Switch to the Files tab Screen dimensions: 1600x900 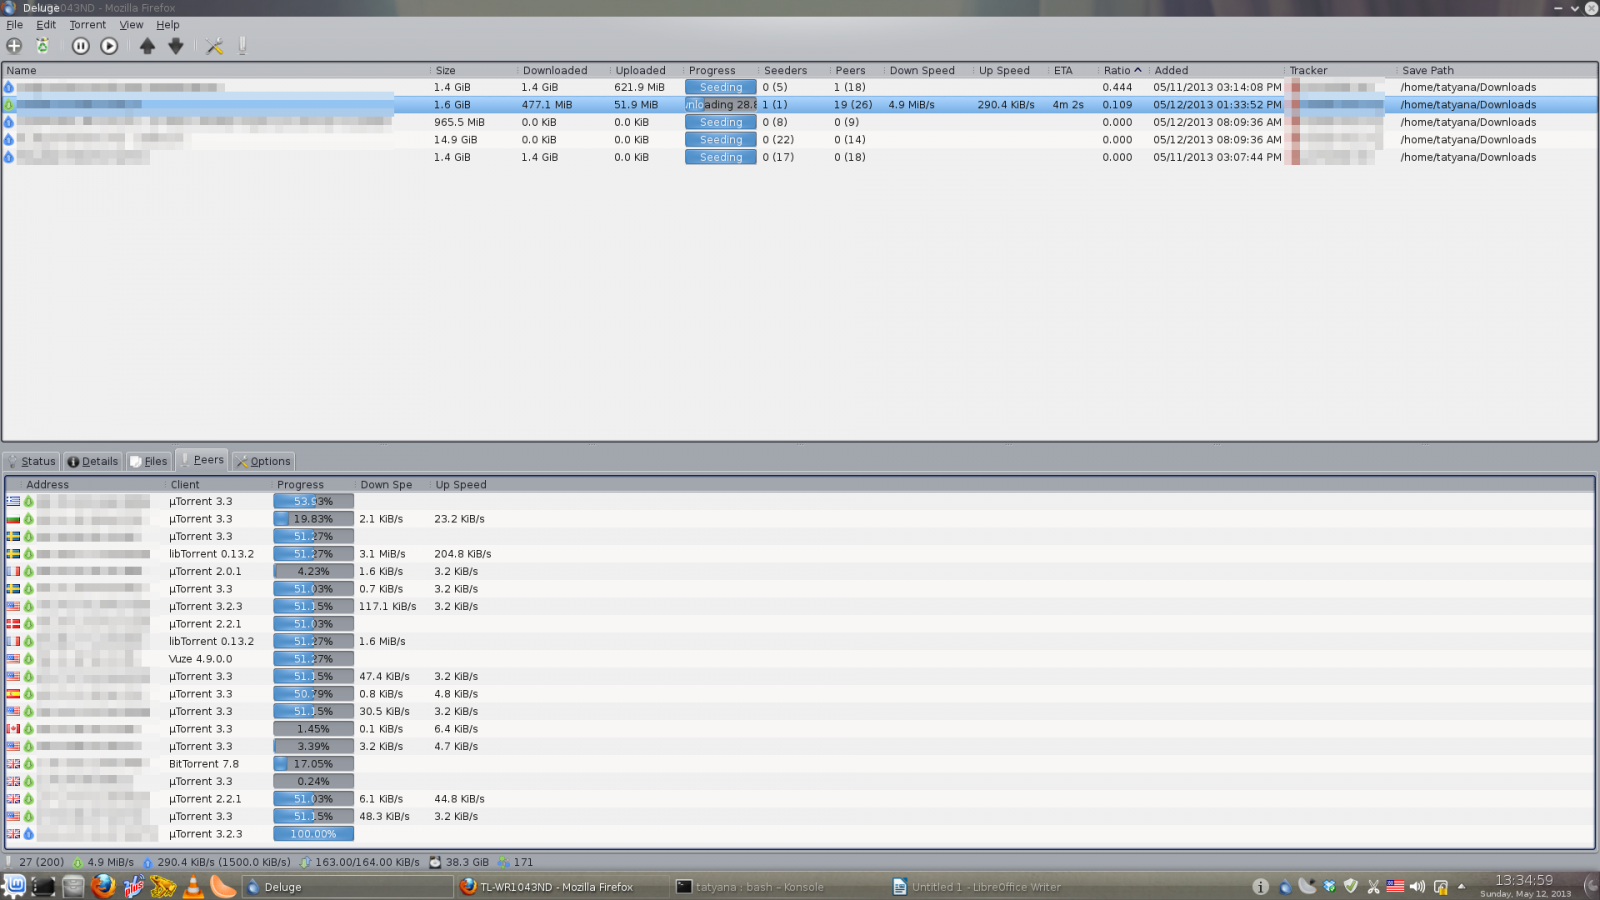tap(148, 461)
